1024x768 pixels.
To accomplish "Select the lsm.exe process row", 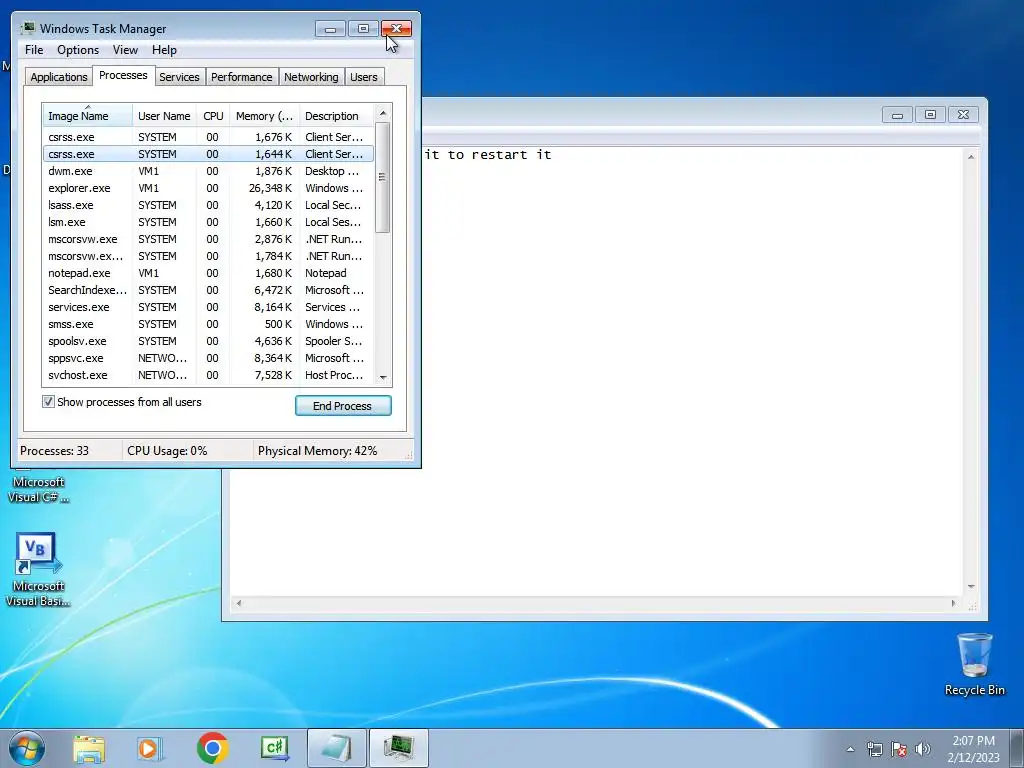I will click(208, 222).
